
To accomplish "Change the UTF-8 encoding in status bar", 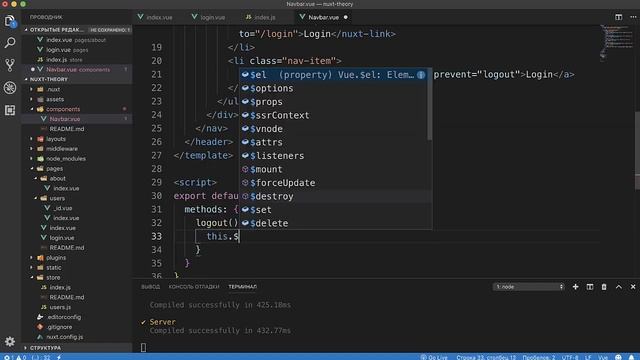I will [x=570, y=357].
